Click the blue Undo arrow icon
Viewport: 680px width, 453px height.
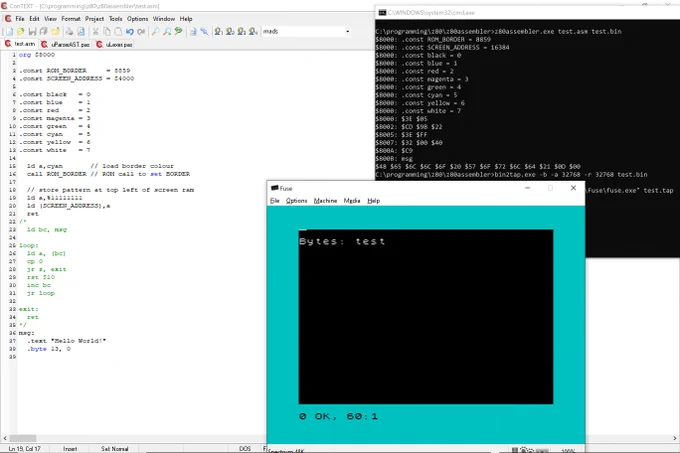pos(130,32)
